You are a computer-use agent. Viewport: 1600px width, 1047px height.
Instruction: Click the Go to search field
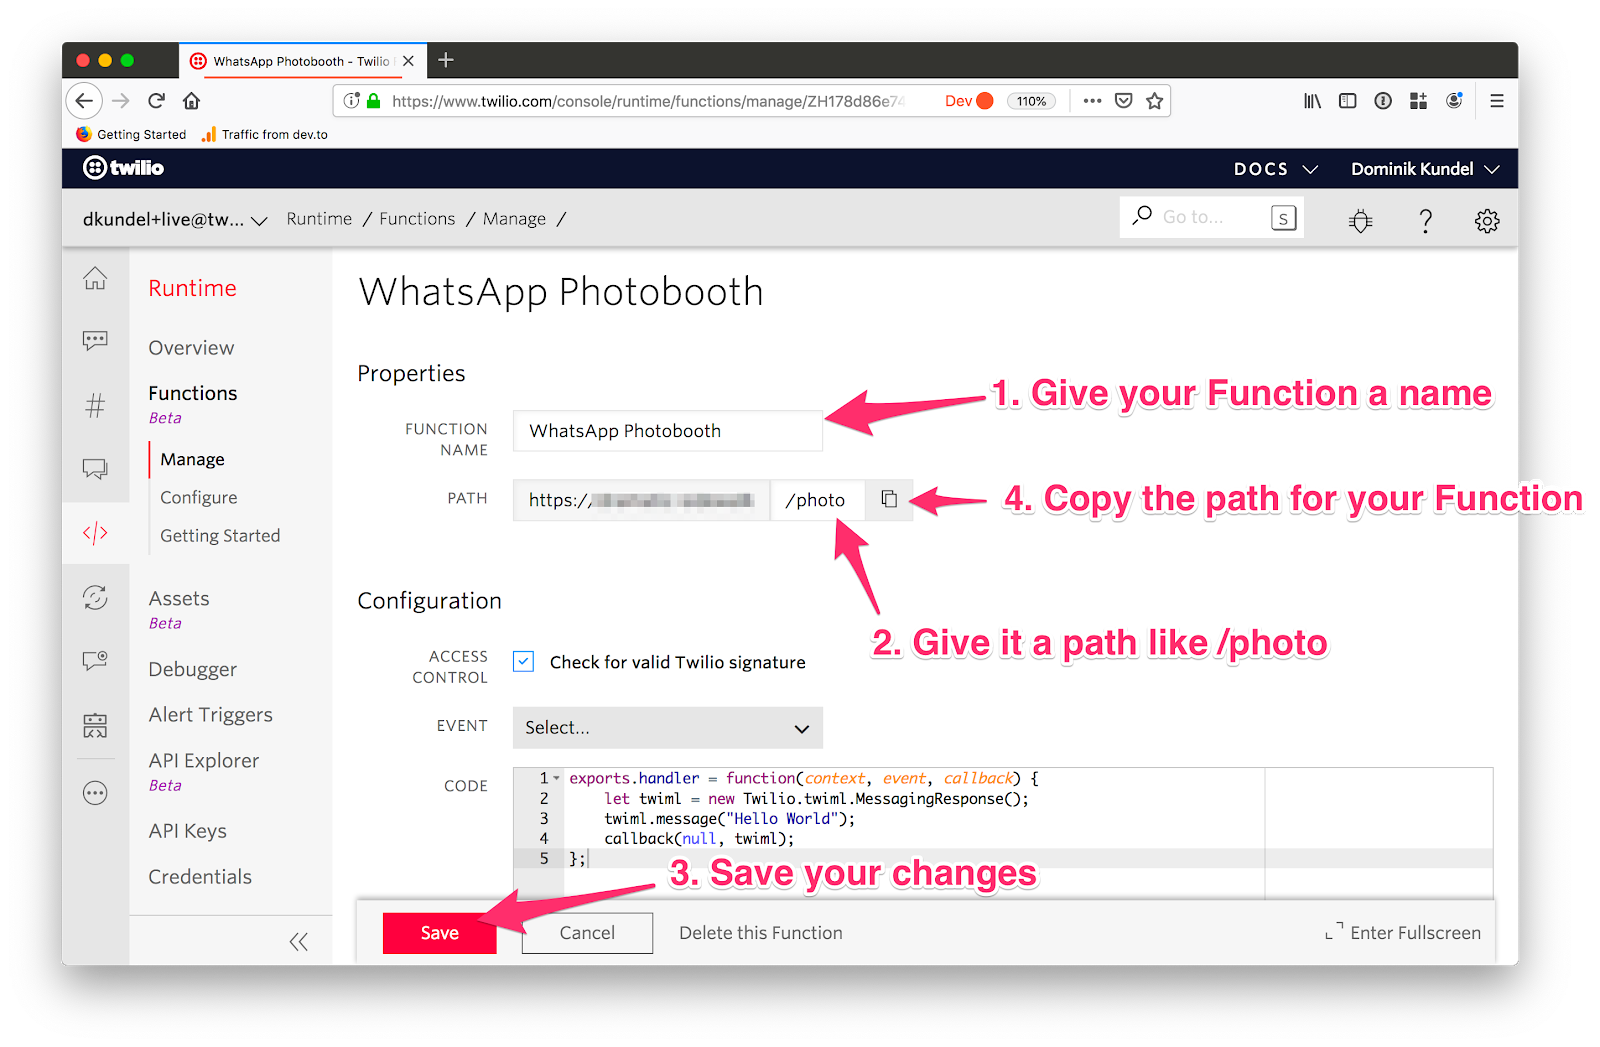(x=1211, y=217)
